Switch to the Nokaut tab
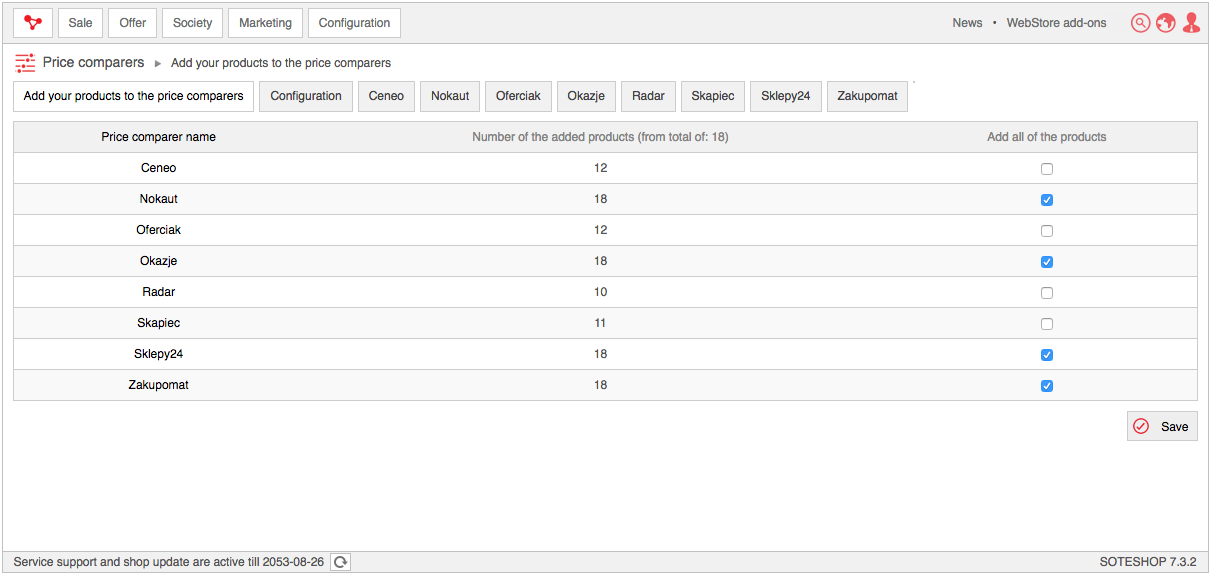This screenshot has width=1210, height=575. click(x=450, y=96)
